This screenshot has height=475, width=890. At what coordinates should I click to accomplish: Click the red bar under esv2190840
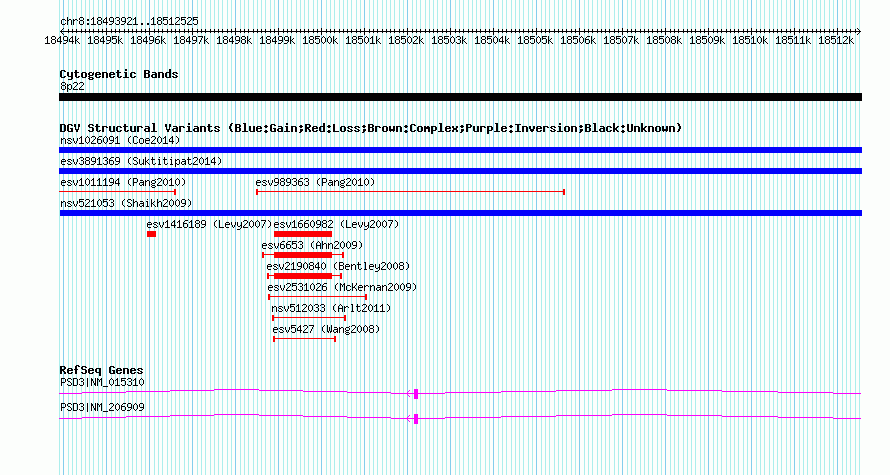click(x=304, y=276)
